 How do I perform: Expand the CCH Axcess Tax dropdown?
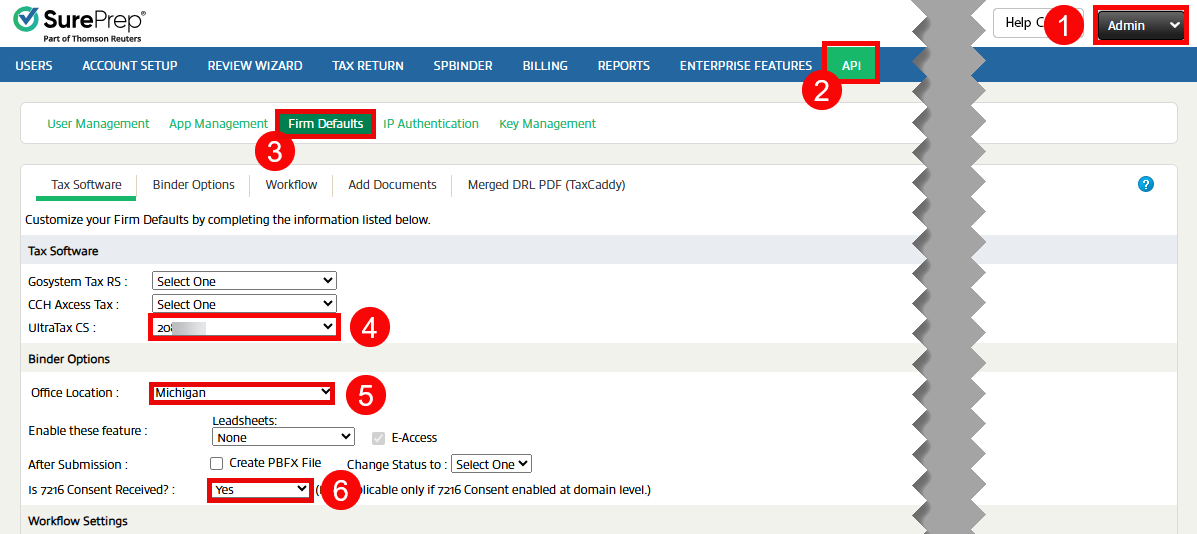tap(244, 304)
